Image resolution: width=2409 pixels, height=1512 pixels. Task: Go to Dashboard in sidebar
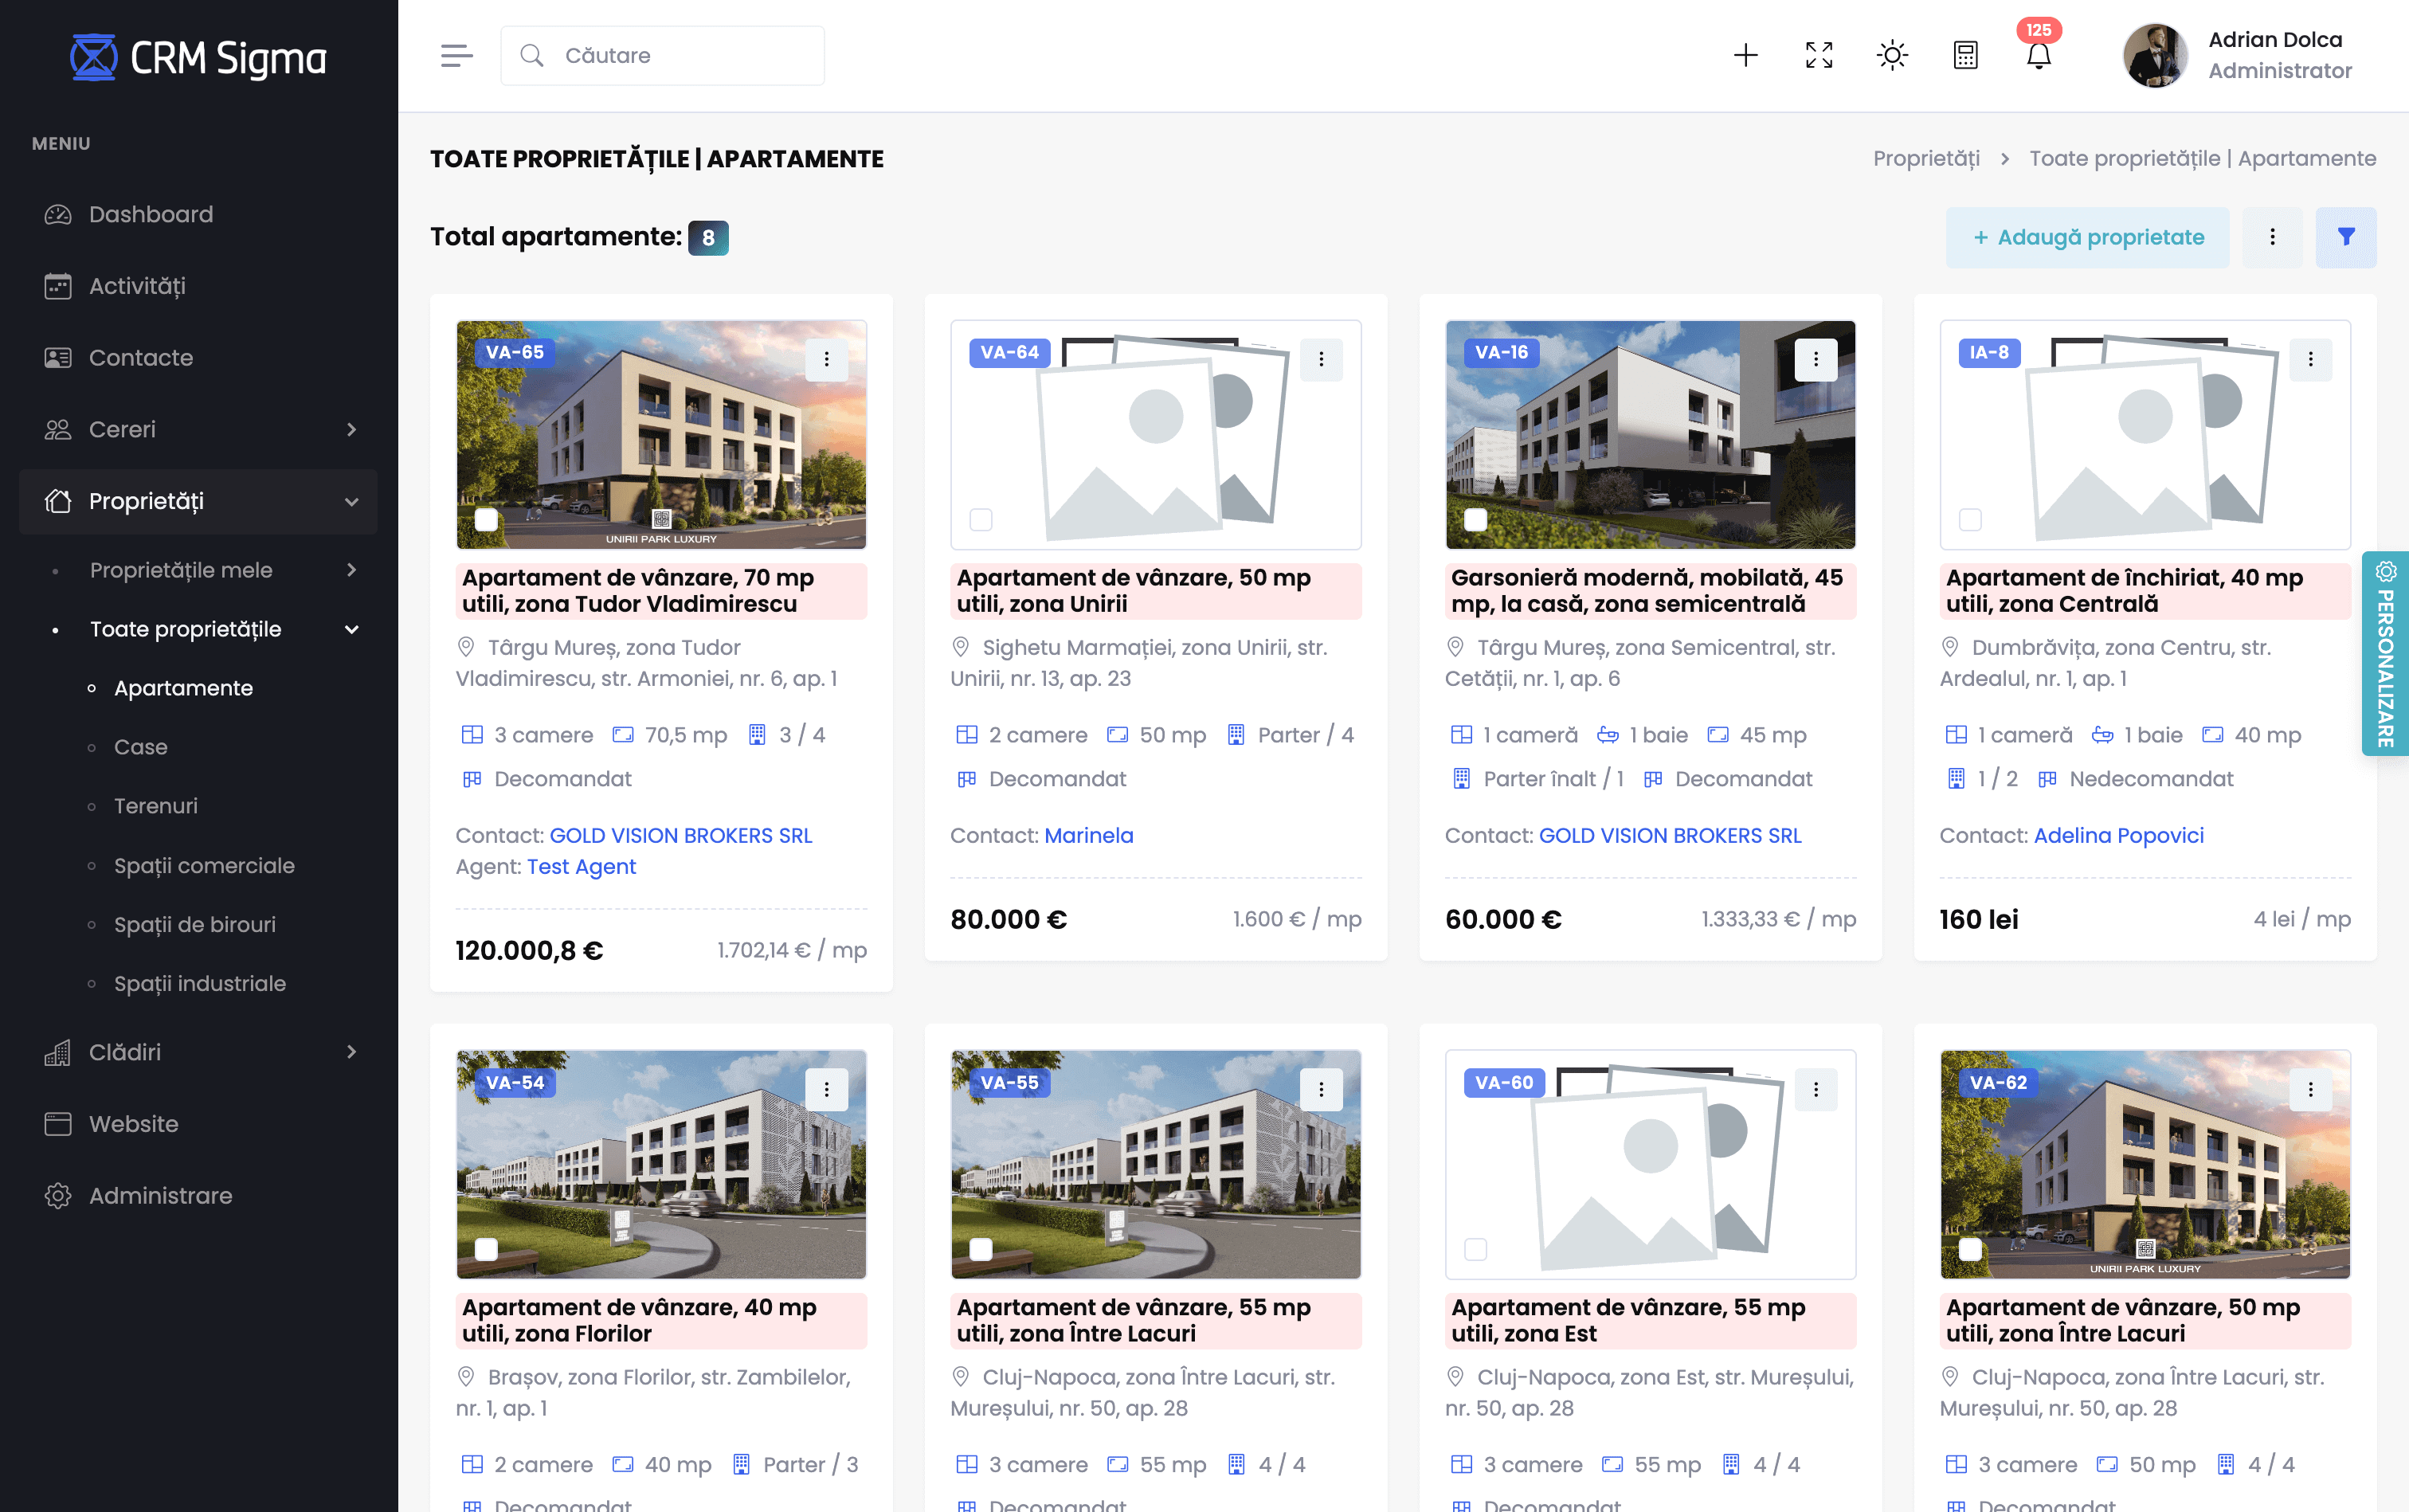[151, 214]
